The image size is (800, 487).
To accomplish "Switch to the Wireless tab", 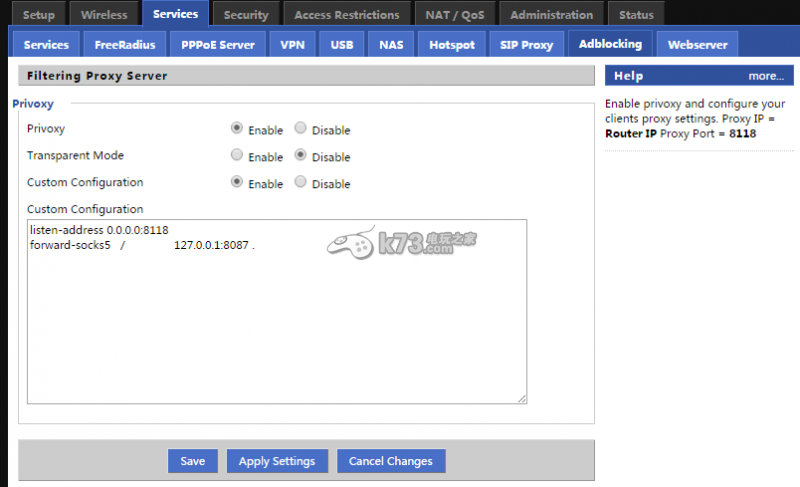I will click(x=104, y=15).
